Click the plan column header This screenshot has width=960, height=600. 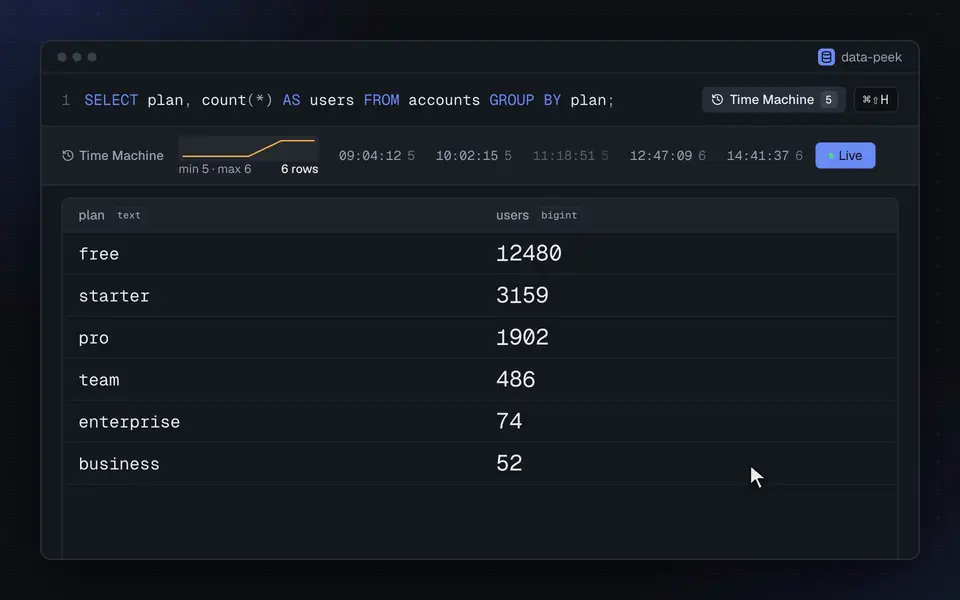[91, 215]
